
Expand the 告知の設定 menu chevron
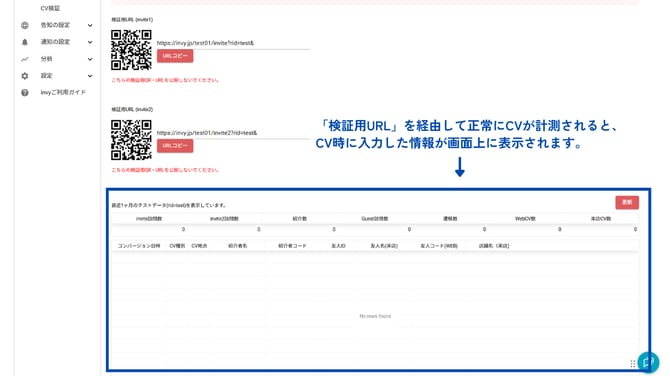pos(90,25)
